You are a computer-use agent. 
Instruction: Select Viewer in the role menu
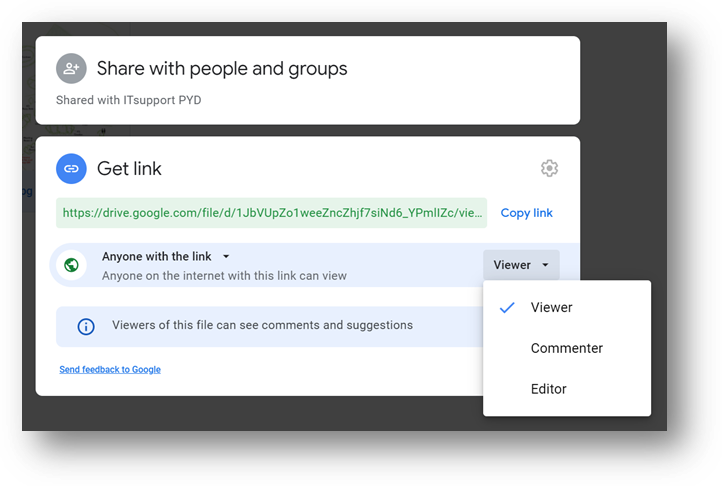tap(567, 307)
